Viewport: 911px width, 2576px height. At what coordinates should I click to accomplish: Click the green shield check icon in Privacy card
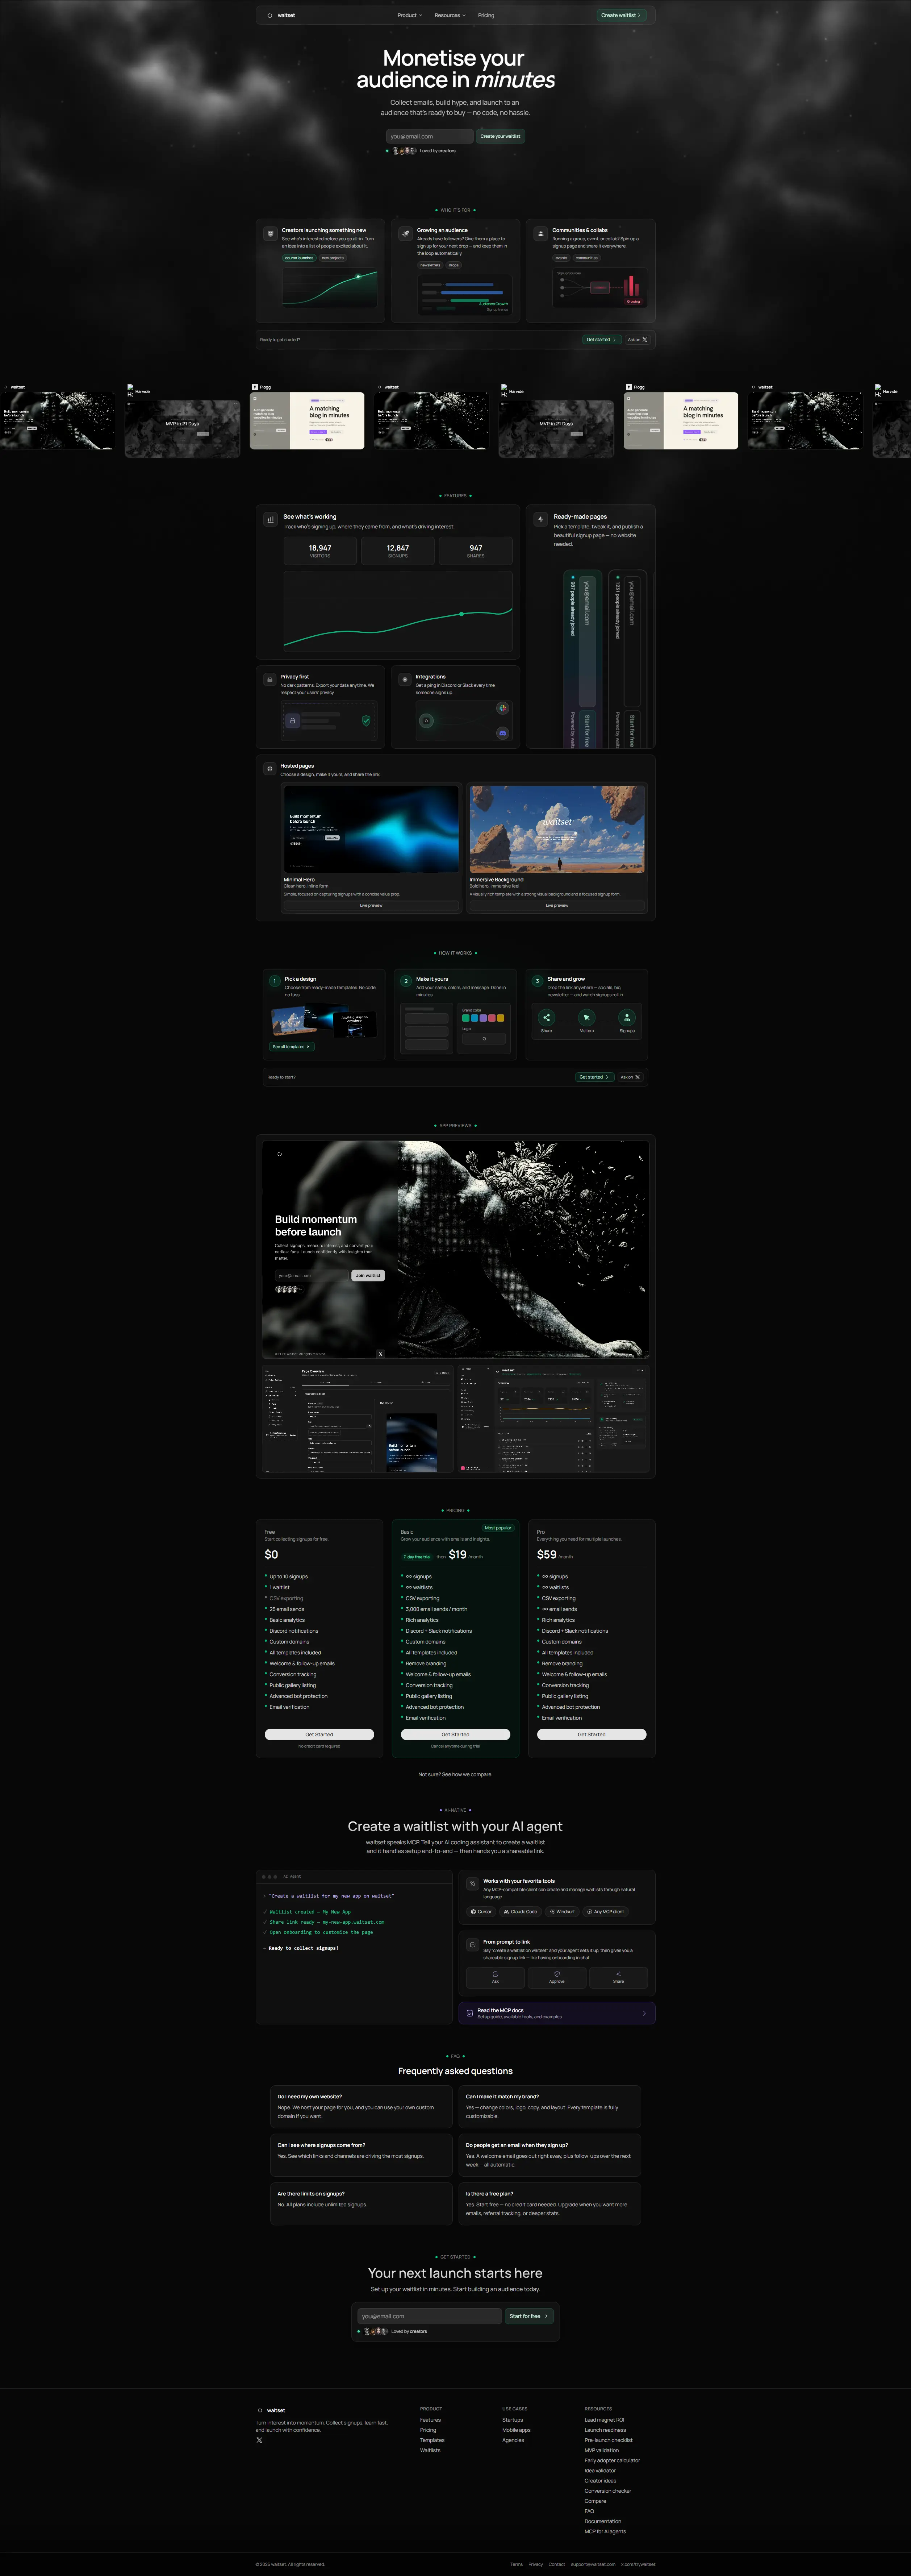click(366, 720)
